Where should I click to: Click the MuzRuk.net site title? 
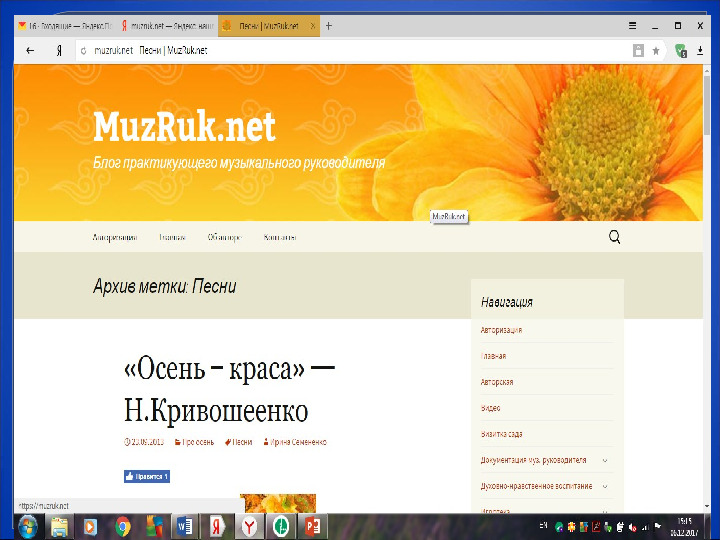point(184,126)
